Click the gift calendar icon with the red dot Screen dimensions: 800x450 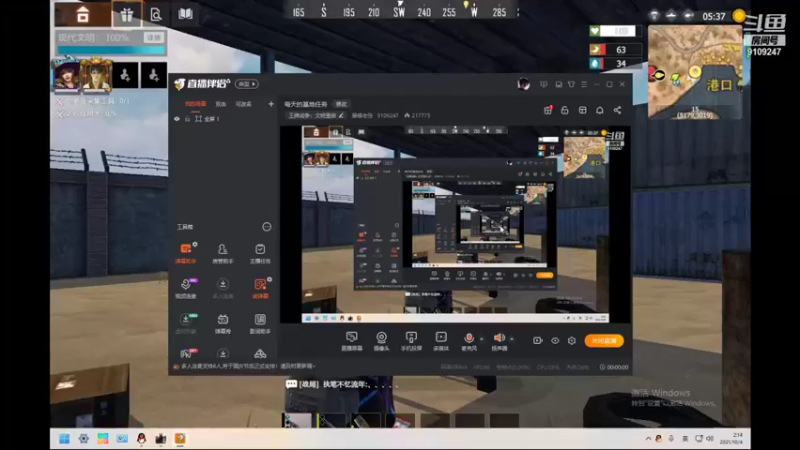pyautogui.click(x=548, y=110)
